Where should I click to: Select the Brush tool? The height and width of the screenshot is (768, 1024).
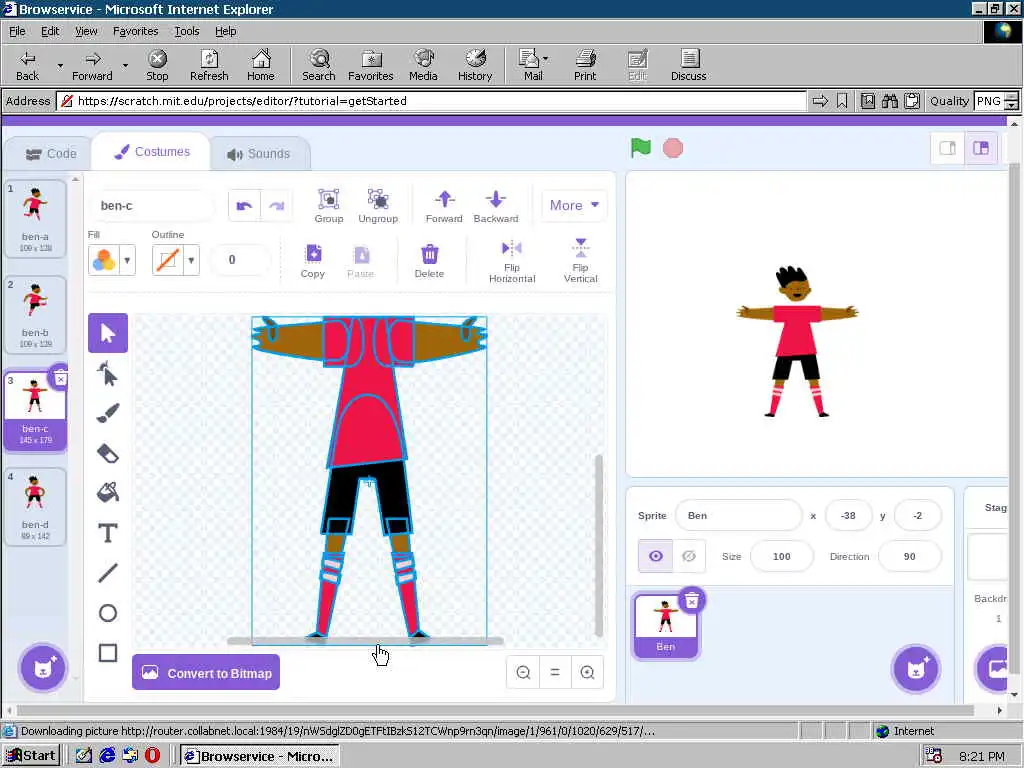(108, 413)
